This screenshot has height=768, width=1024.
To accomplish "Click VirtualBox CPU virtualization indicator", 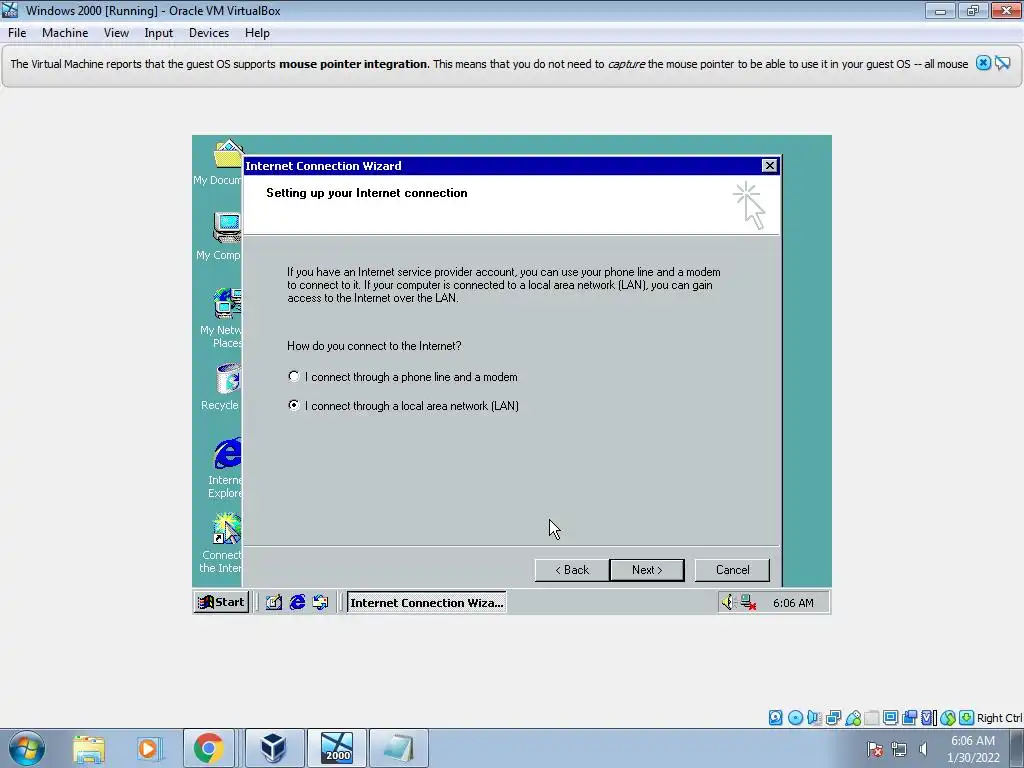I will 929,718.
